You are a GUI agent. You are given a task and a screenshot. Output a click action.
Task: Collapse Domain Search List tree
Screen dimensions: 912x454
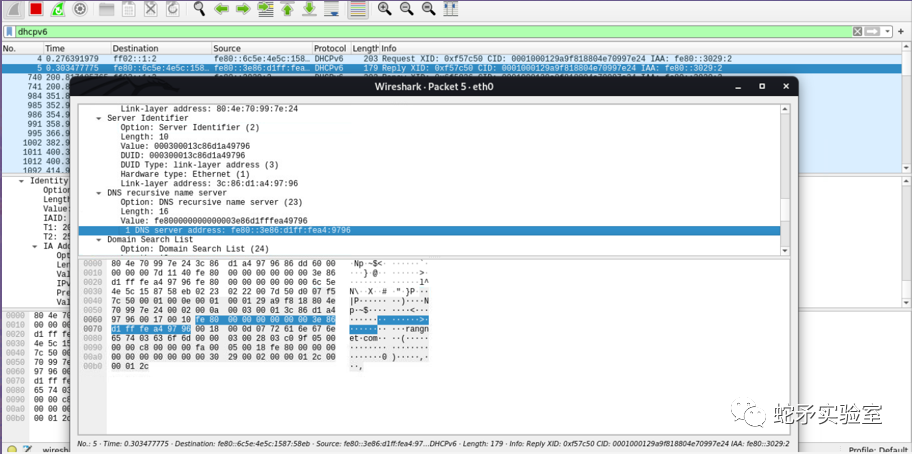(99, 239)
